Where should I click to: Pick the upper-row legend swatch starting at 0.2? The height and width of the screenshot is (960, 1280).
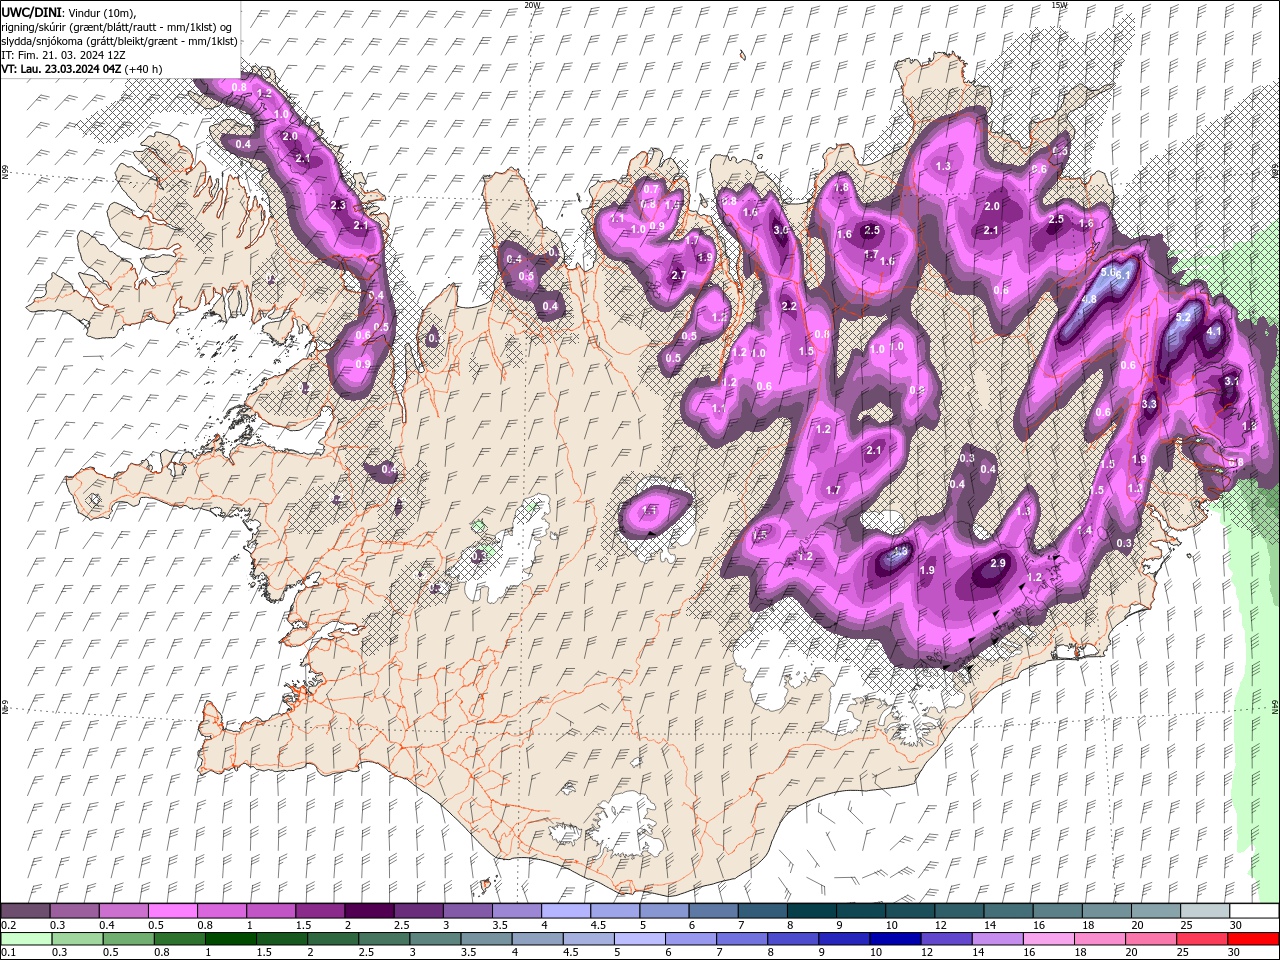(x=25, y=911)
